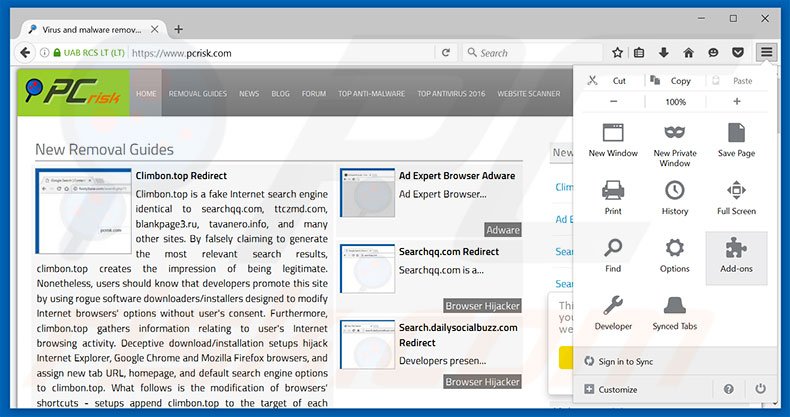Open a New Window
Image resolution: width=790 pixels, height=417 pixels.
pos(613,141)
